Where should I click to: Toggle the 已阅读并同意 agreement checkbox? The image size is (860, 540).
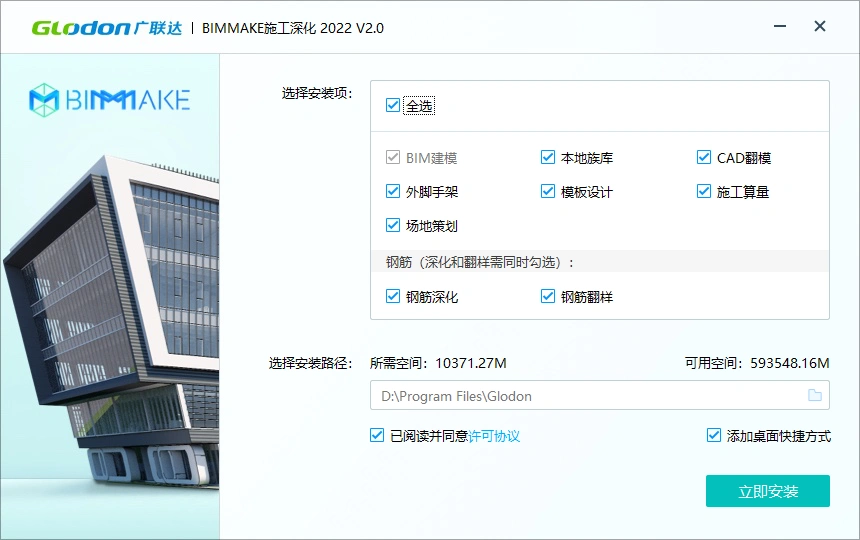[x=377, y=436]
